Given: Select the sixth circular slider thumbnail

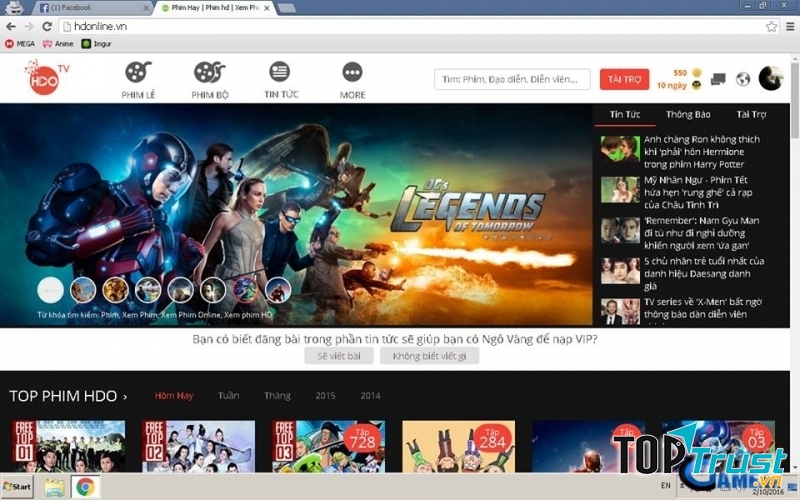Looking at the screenshot, I should 213,290.
